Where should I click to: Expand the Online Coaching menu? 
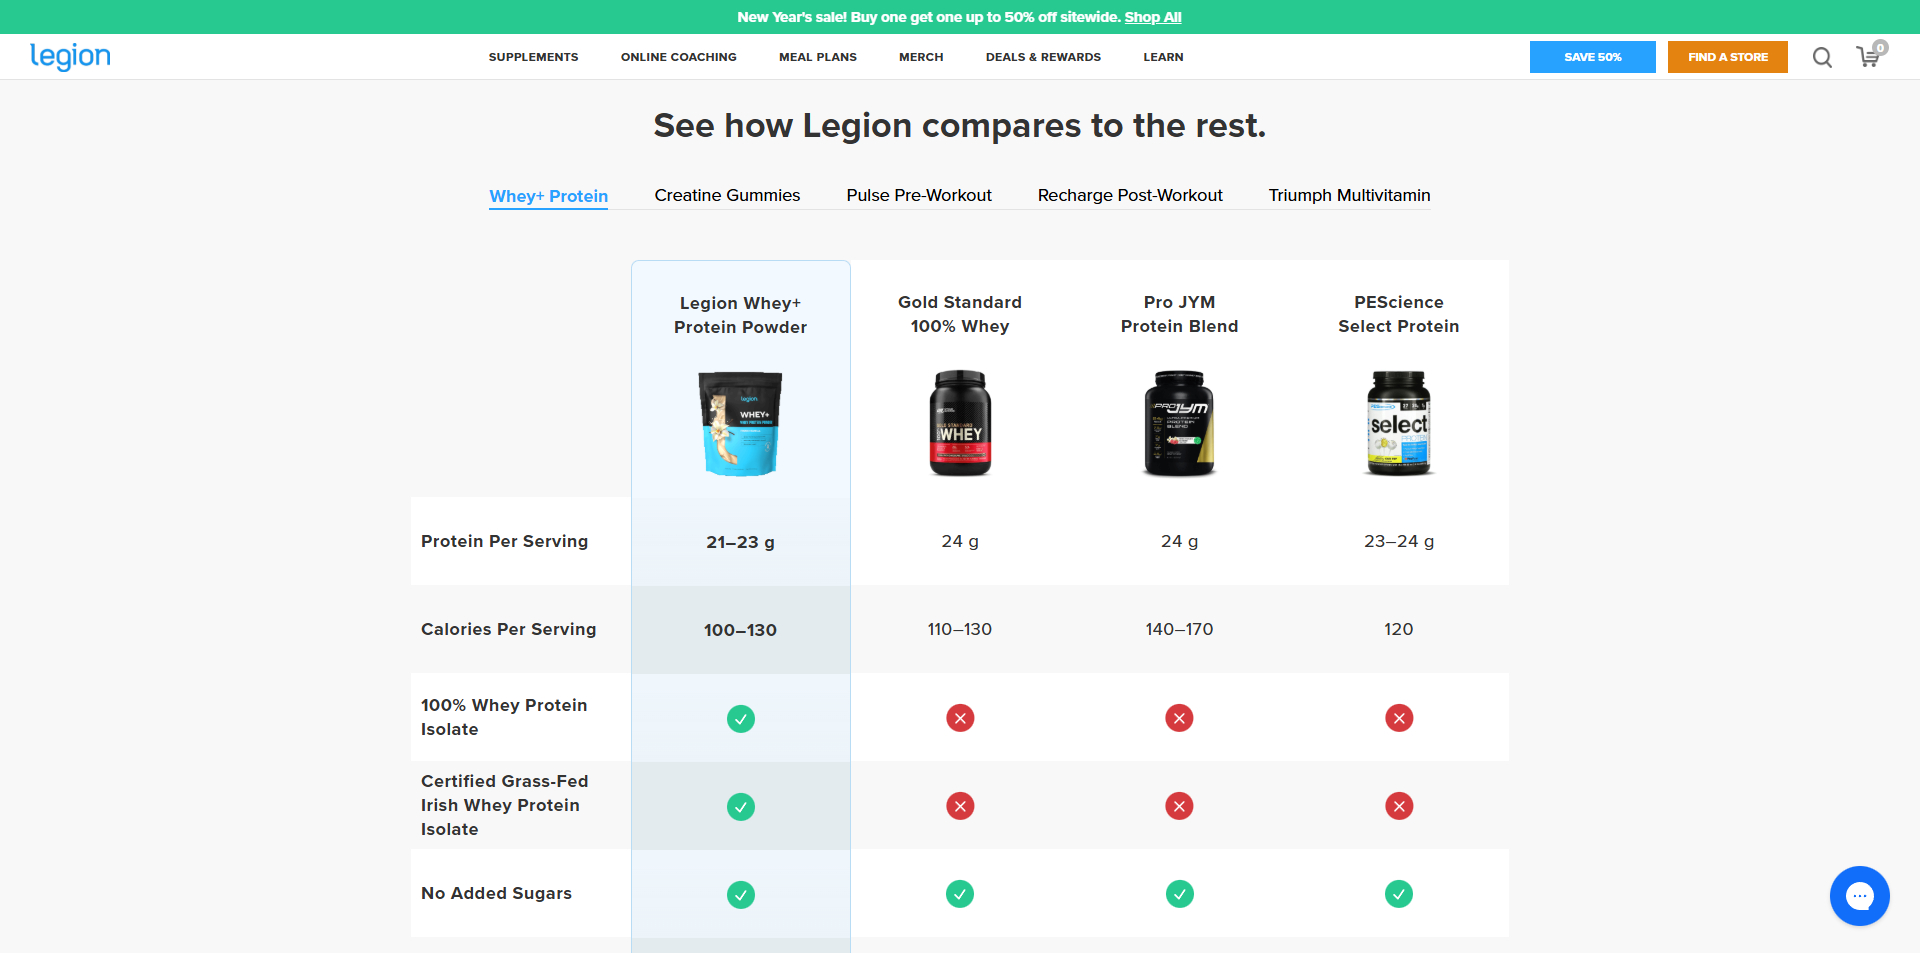[678, 57]
